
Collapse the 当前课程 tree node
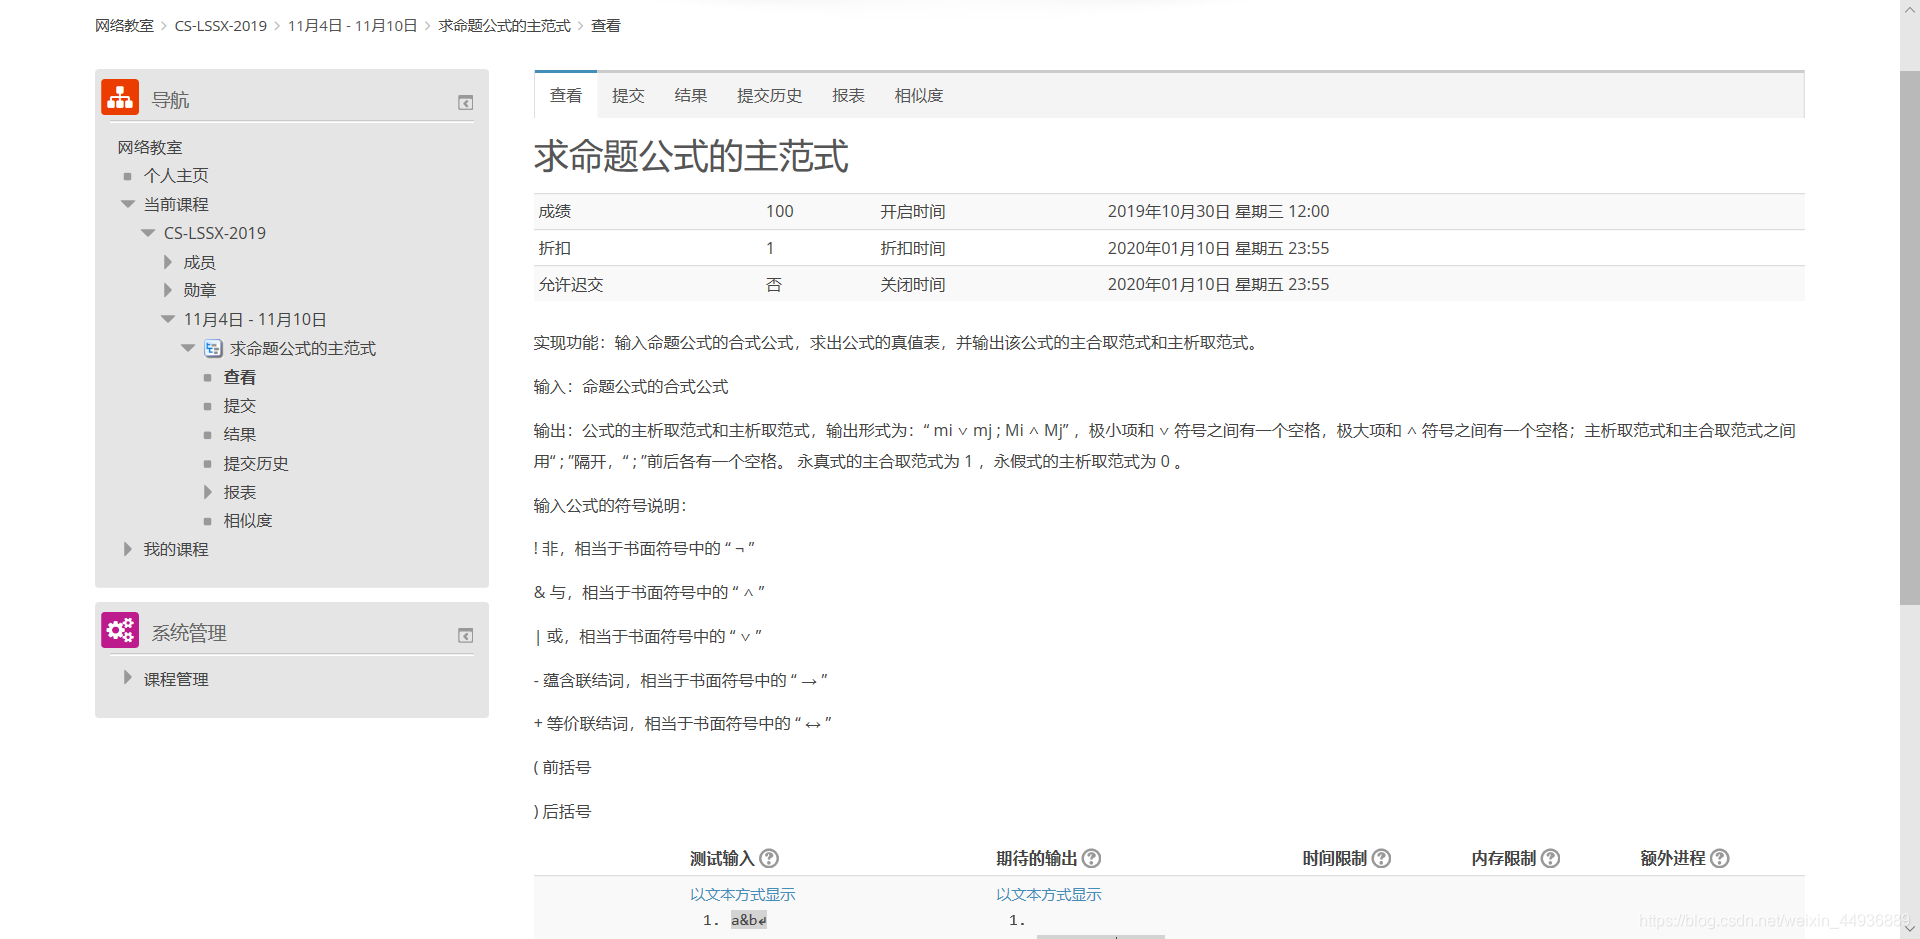(x=128, y=204)
